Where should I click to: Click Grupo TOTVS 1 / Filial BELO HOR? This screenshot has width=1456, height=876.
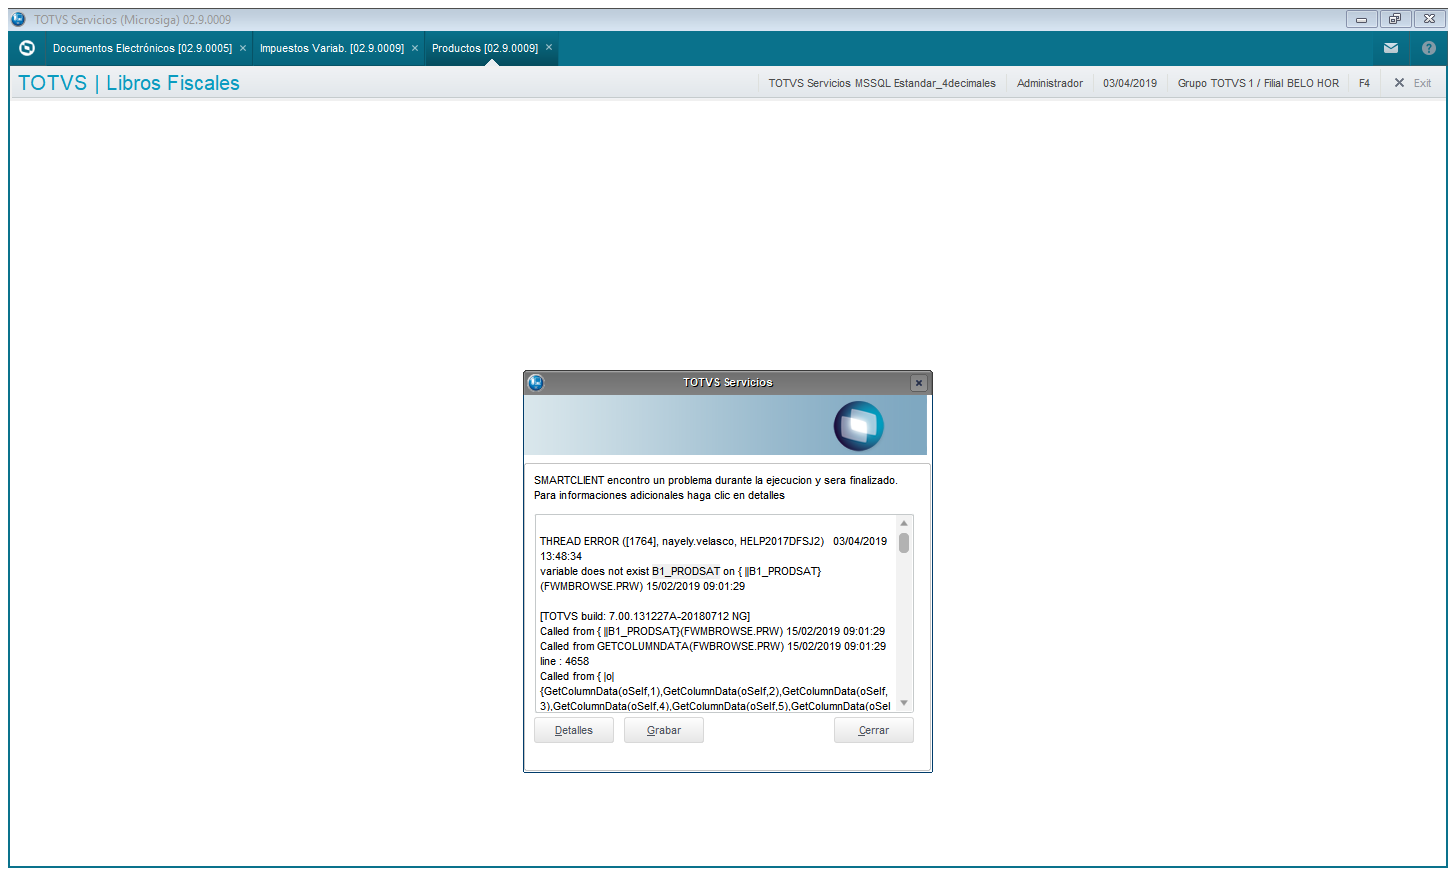tap(1258, 83)
